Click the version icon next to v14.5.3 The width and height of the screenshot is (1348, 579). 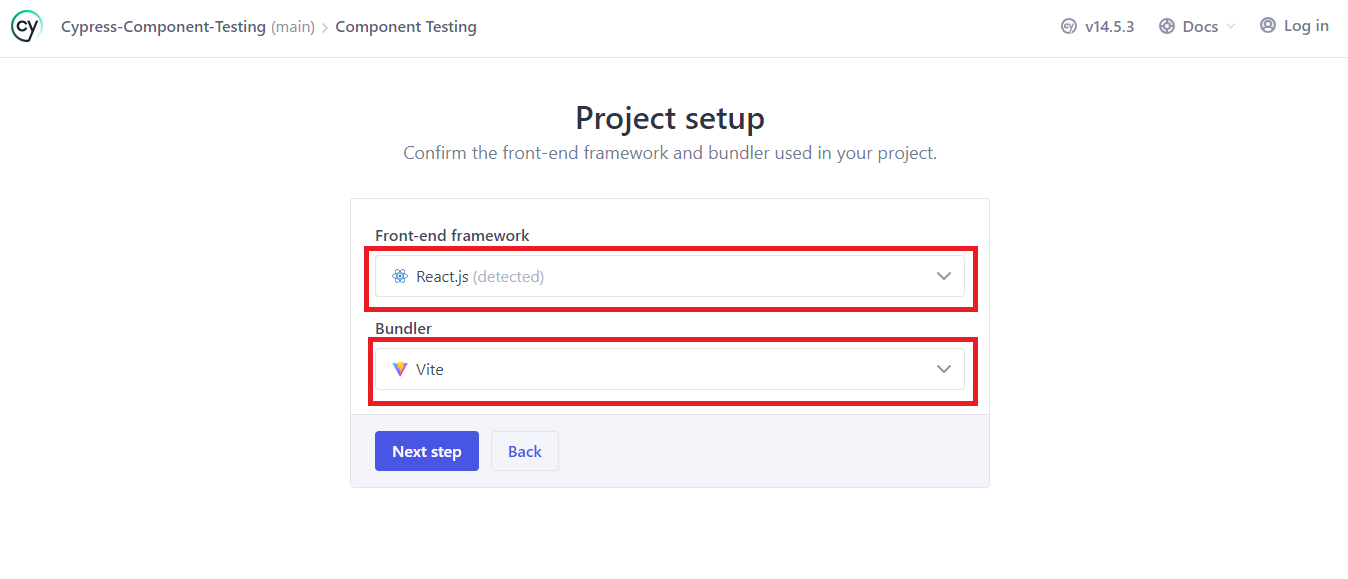(1069, 26)
